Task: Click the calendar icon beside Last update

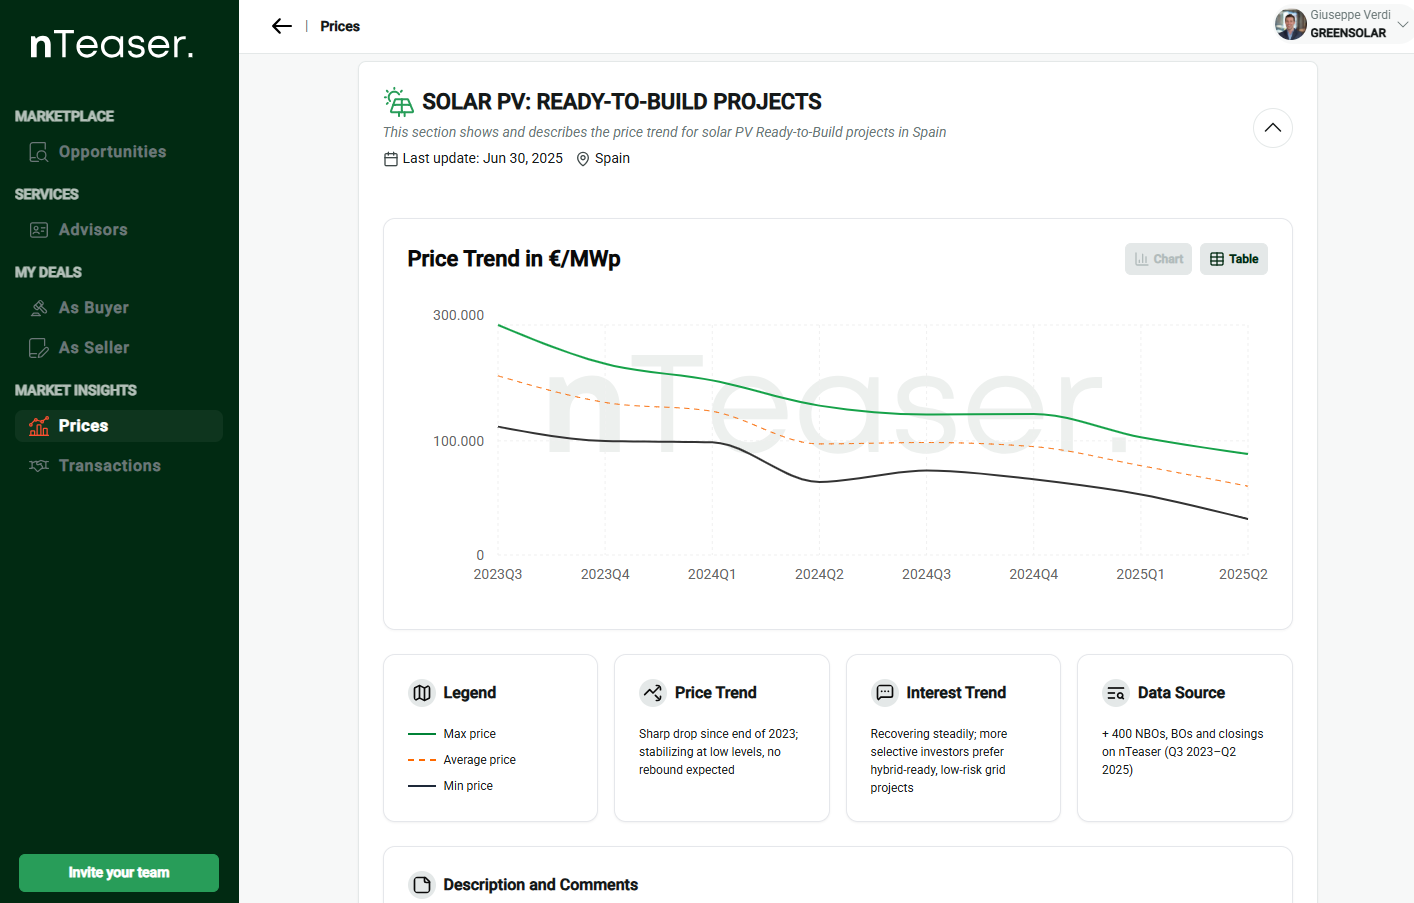Action: point(391,159)
